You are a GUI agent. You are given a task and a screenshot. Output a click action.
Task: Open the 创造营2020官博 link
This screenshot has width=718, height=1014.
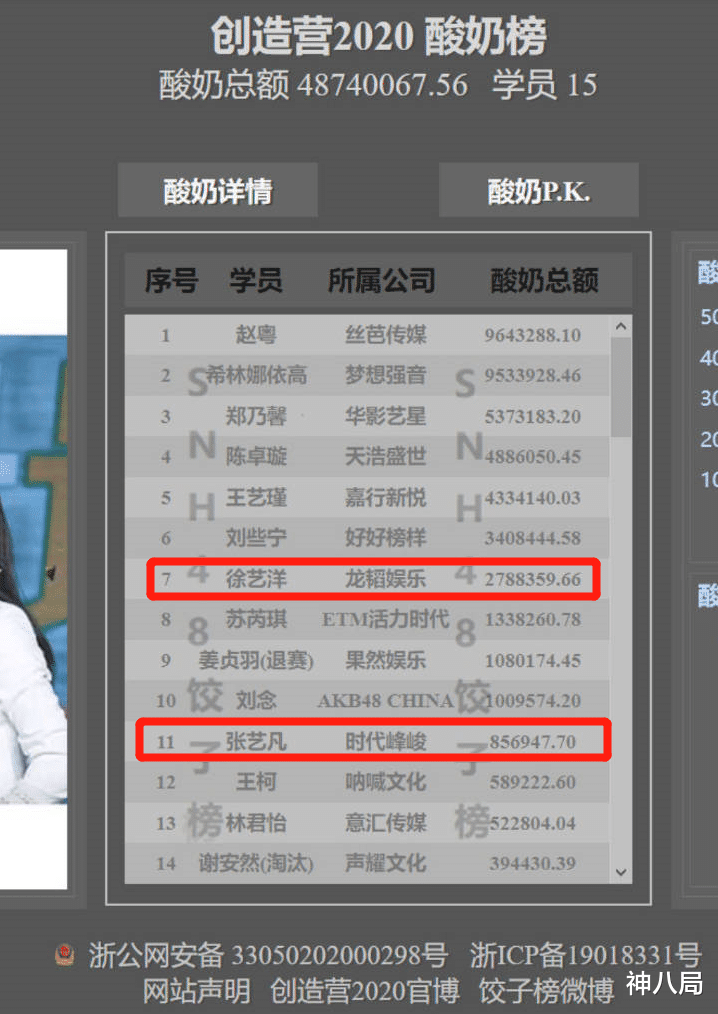(x=365, y=990)
